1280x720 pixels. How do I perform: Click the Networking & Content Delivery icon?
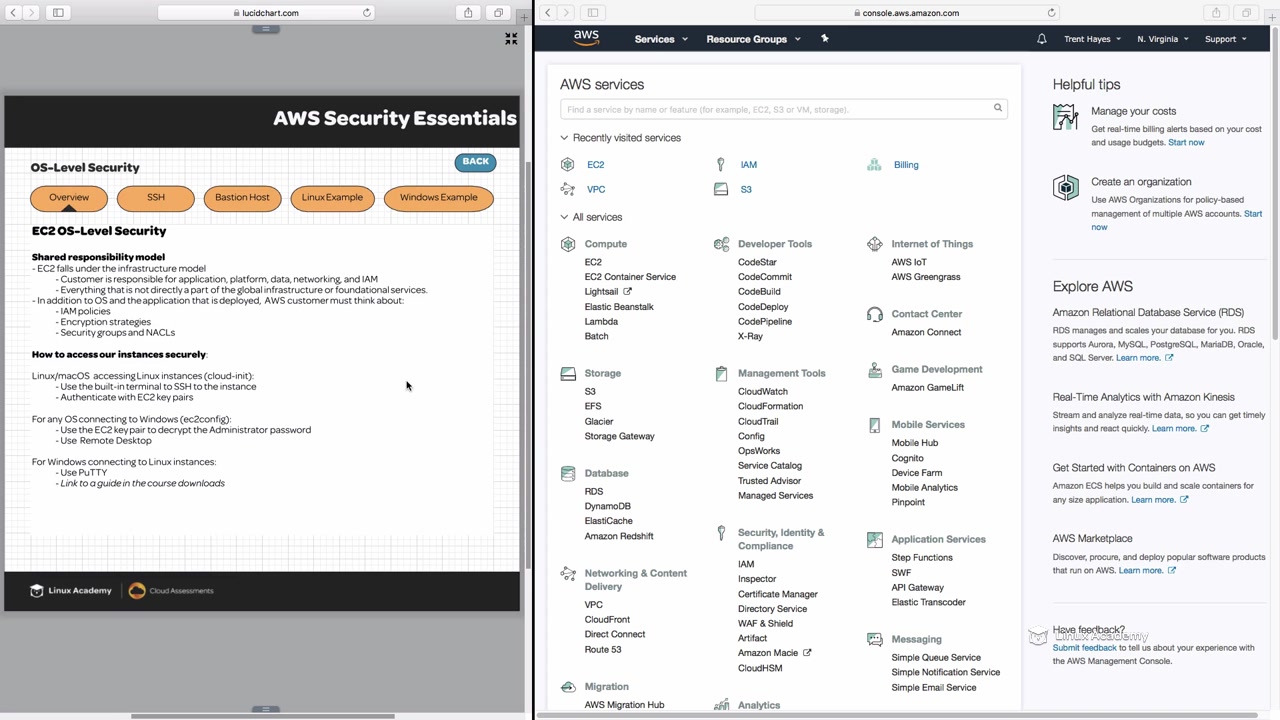[568, 574]
